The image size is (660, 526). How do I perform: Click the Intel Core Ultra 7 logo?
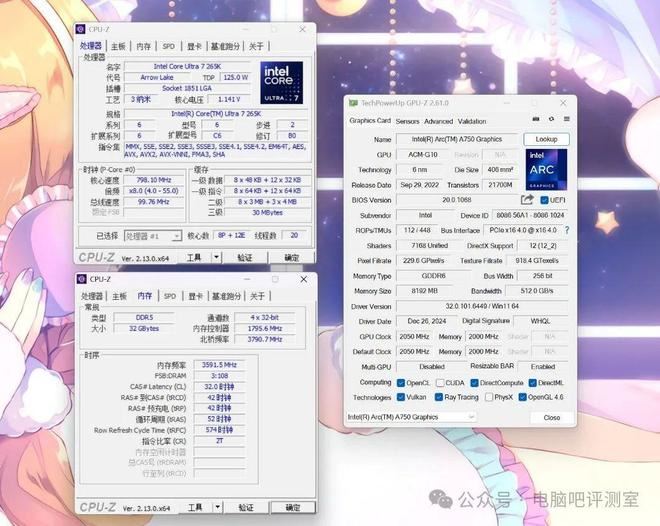pos(282,82)
